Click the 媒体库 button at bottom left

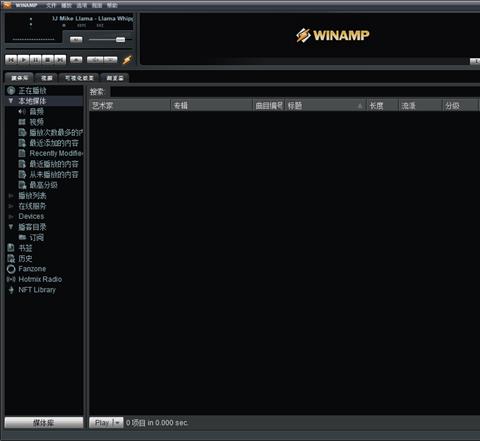(x=44, y=423)
